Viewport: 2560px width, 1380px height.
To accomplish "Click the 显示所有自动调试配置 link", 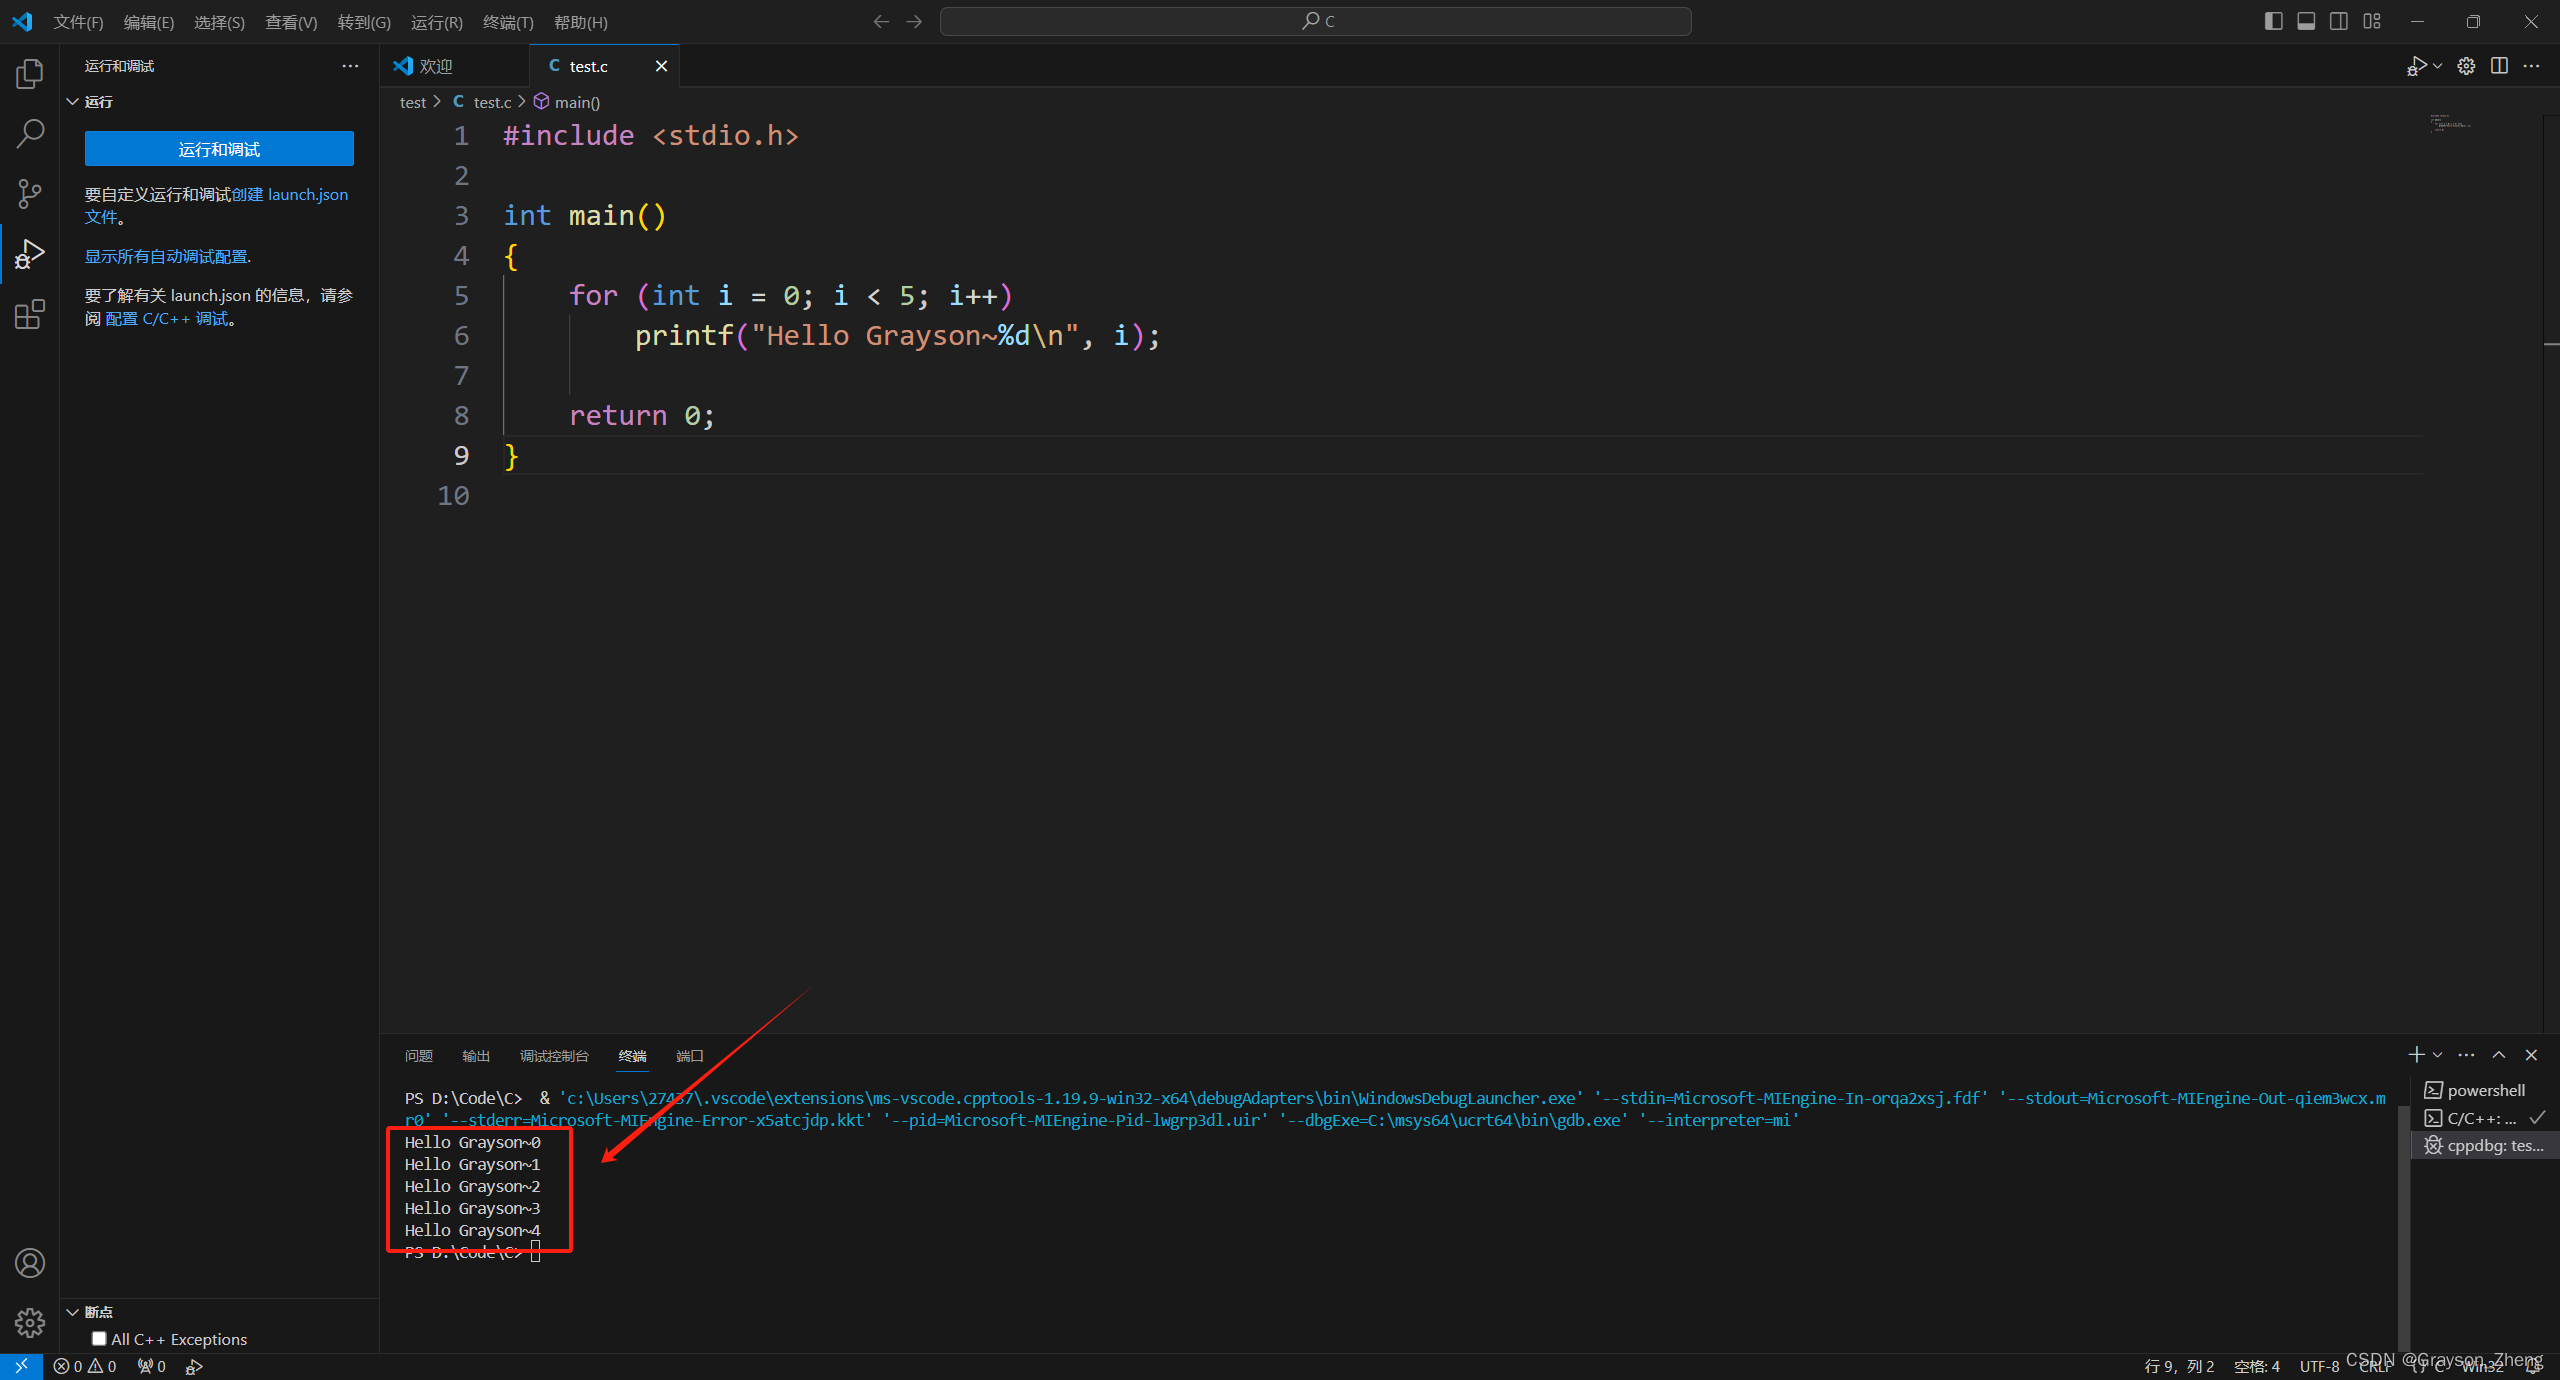I will point(167,257).
